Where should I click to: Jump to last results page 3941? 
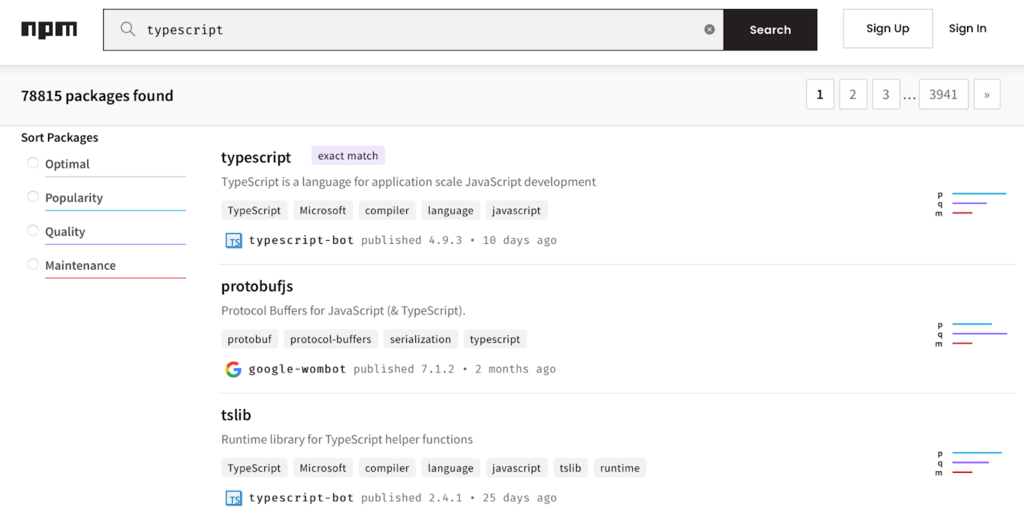coord(943,95)
